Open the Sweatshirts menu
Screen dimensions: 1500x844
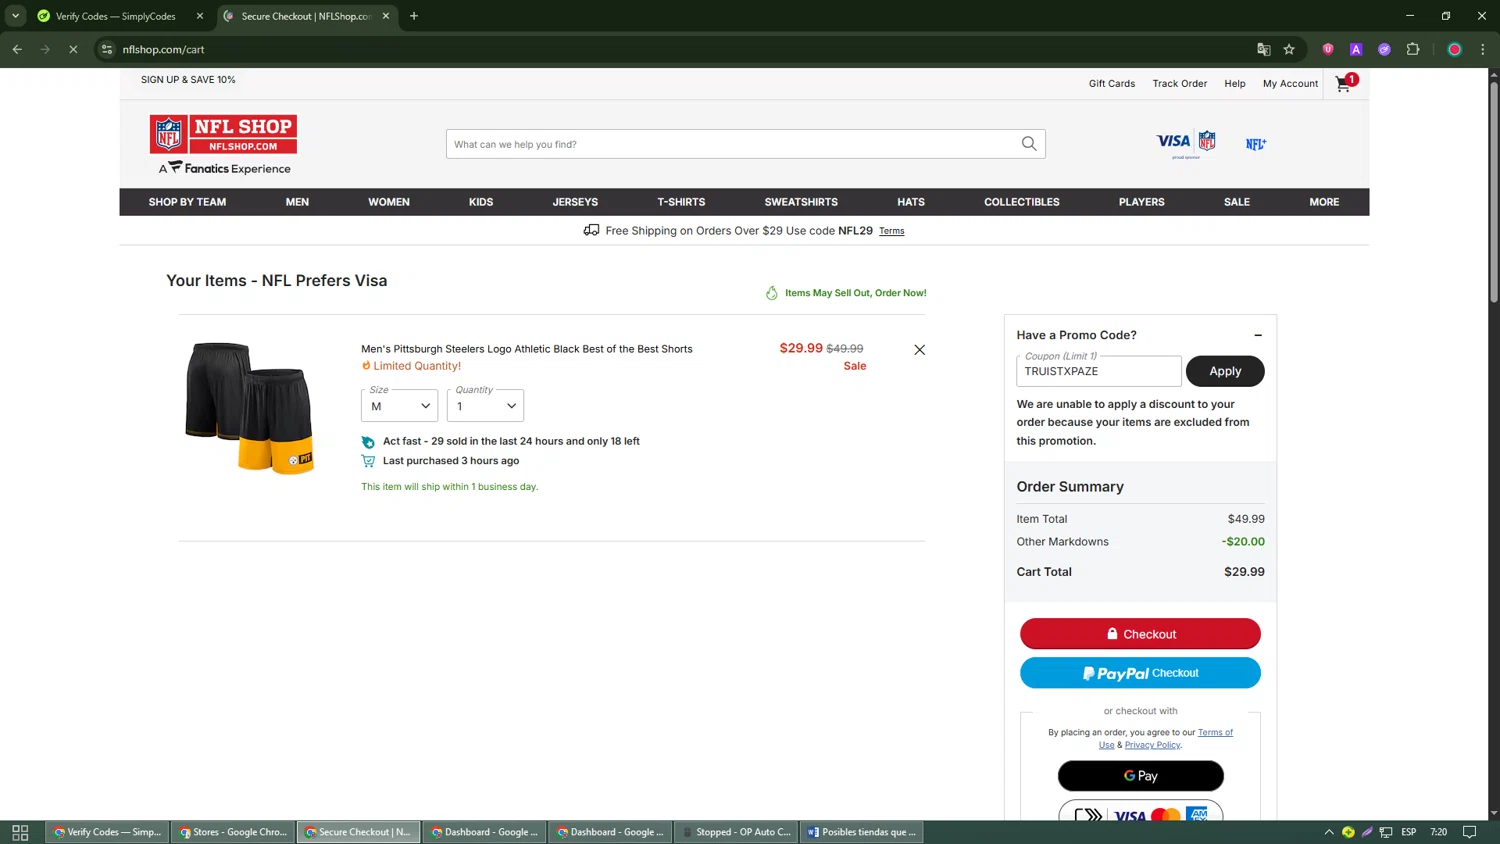pos(801,202)
